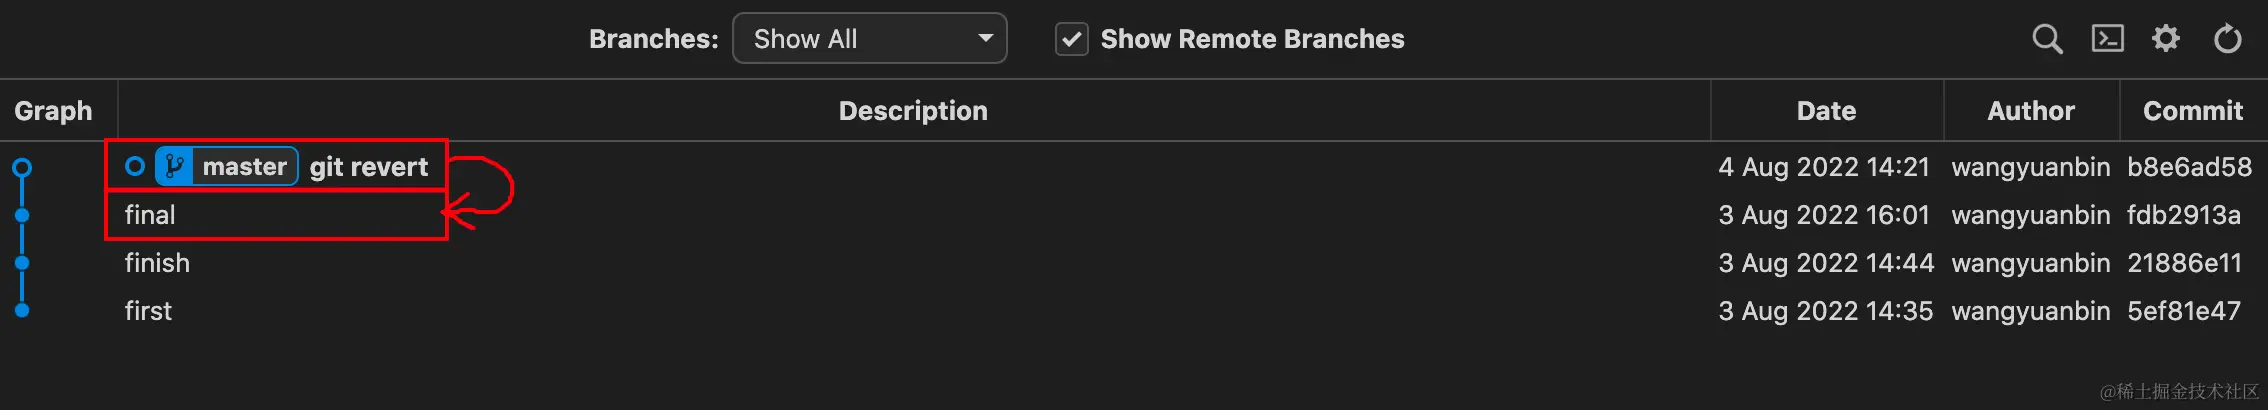This screenshot has width=2268, height=410.
Task: Click the search commits magnifier icon
Action: [2046, 39]
